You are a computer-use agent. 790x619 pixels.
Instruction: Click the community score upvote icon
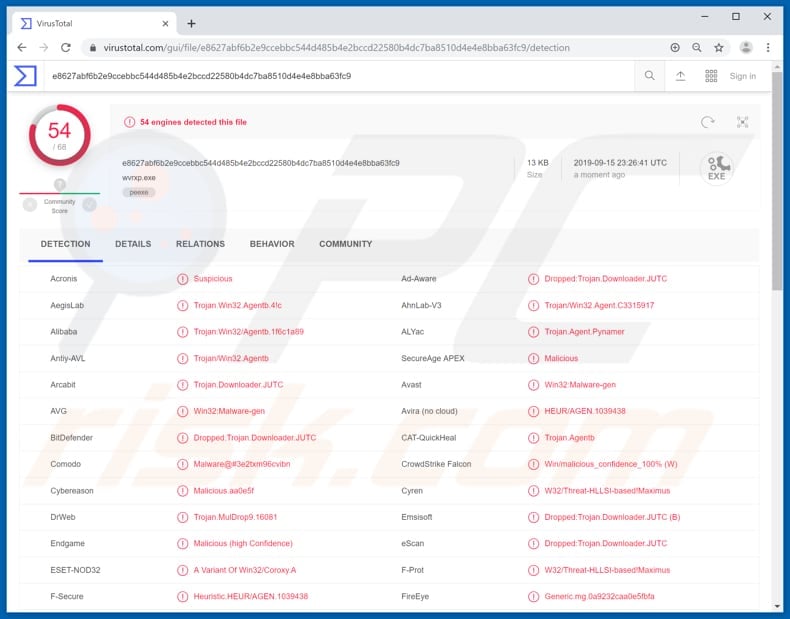point(90,204)
